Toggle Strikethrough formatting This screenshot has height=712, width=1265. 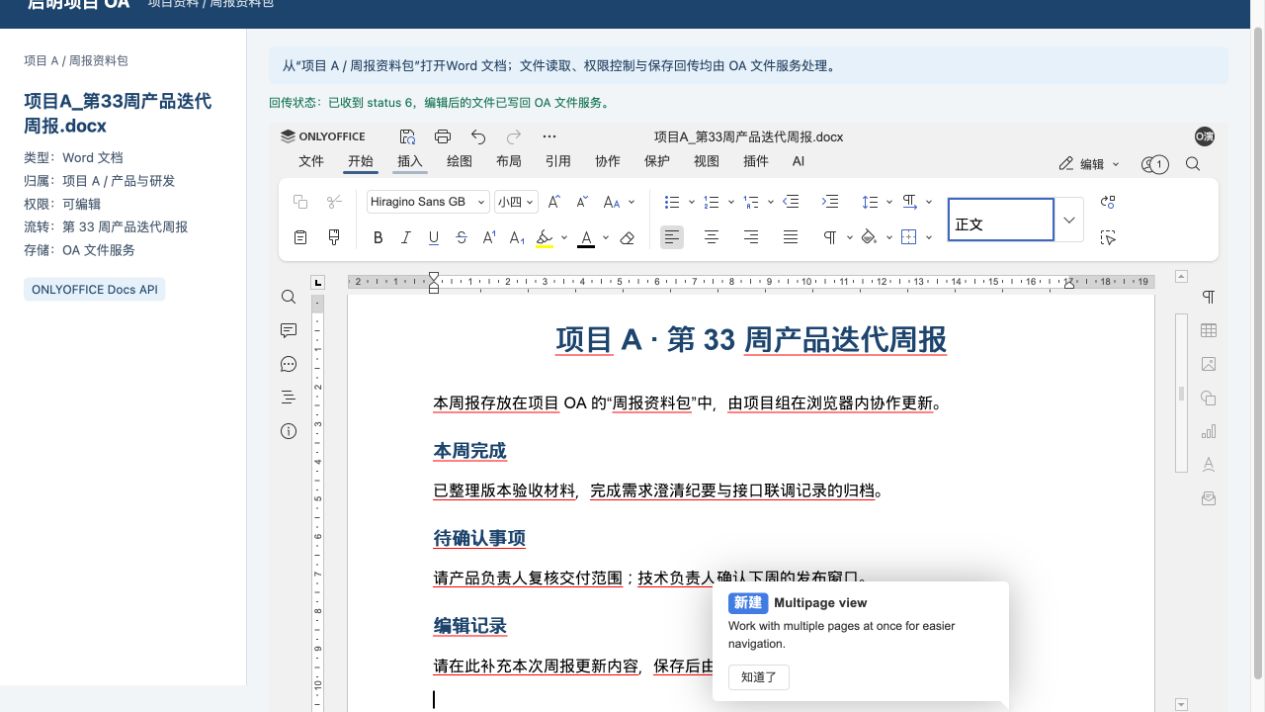[461, 237]
